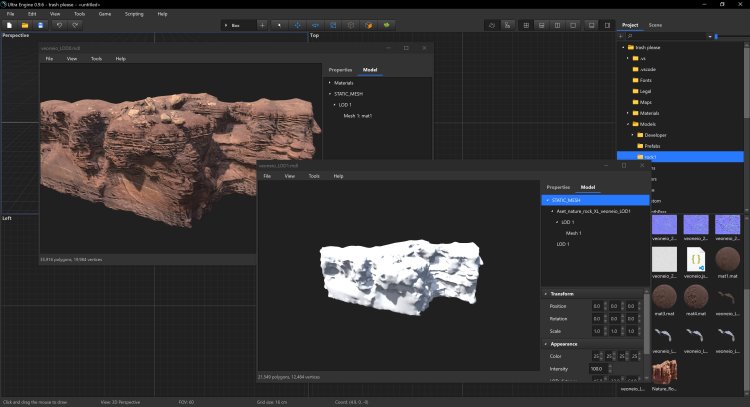The height and width of the screenshot is (407, 750).
Task: Click the plus icon in Project panel
Action: 622,36
